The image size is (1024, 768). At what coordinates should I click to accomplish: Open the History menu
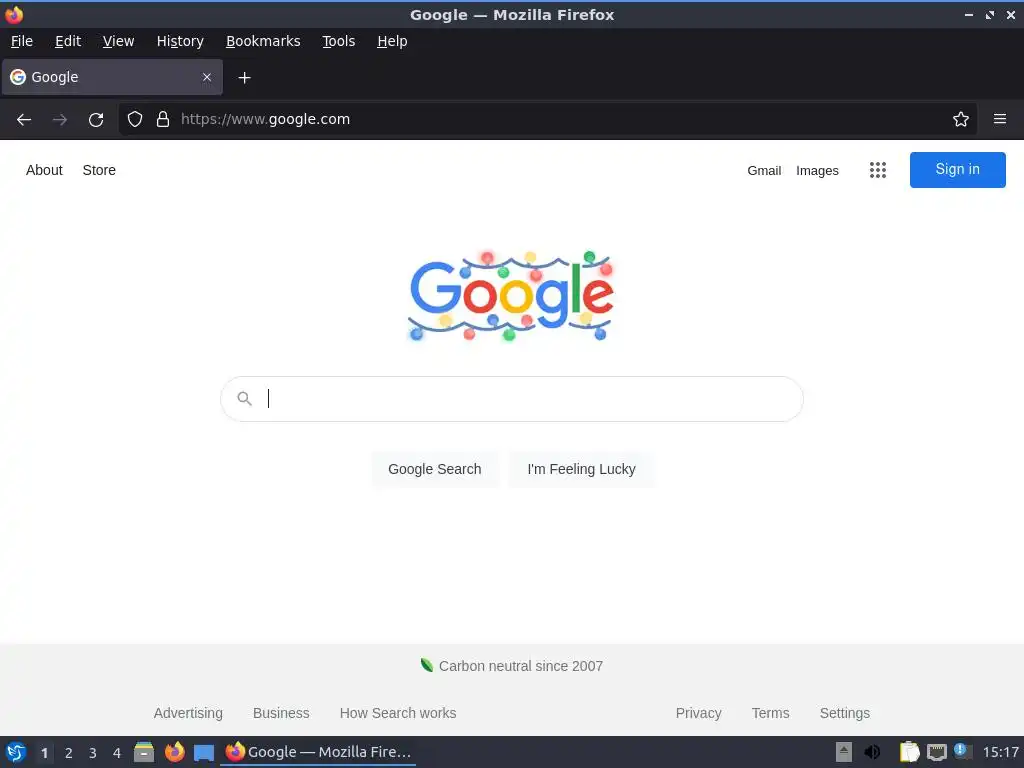[180, 41]
